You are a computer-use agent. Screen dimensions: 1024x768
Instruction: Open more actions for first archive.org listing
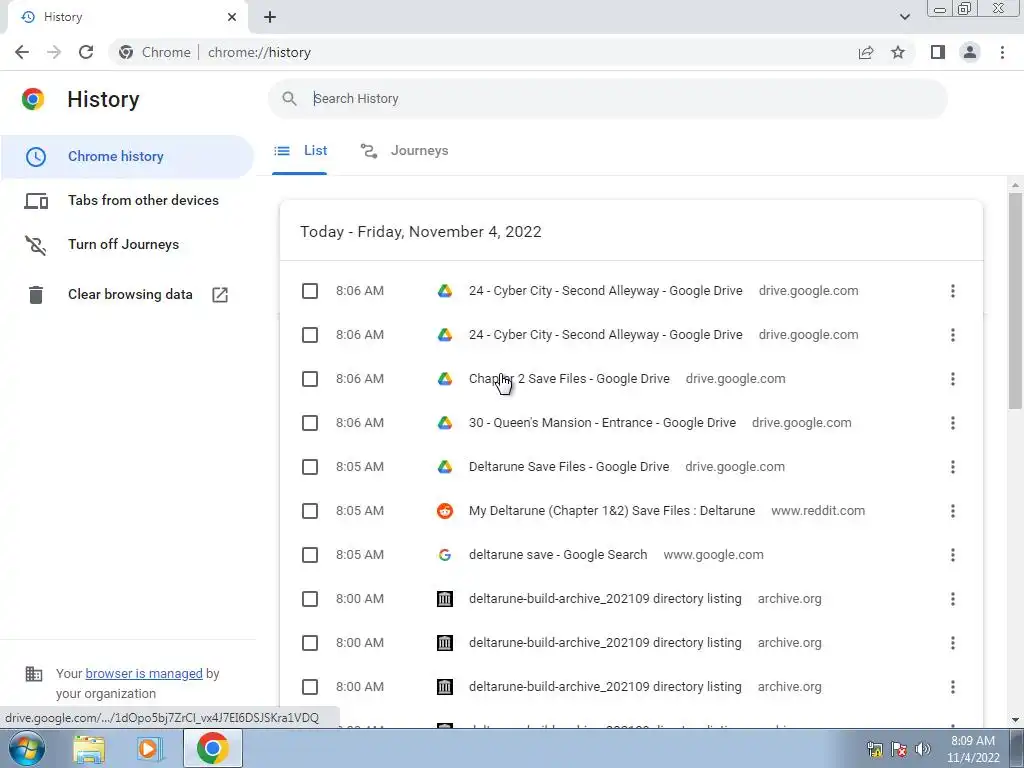click(x=953, y=599)
